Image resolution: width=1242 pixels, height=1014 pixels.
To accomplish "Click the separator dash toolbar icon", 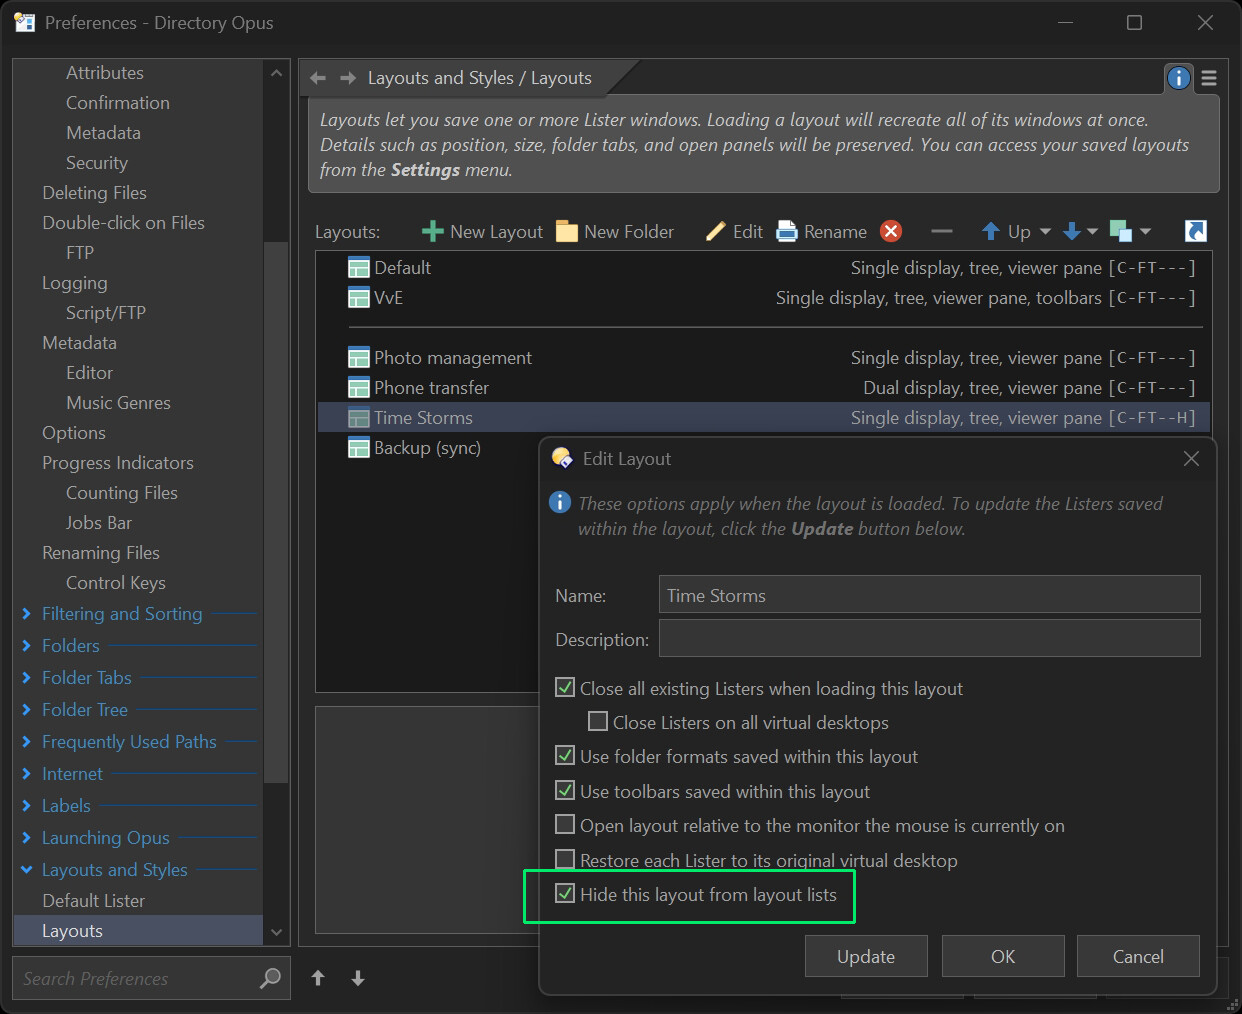I will 941,232.
